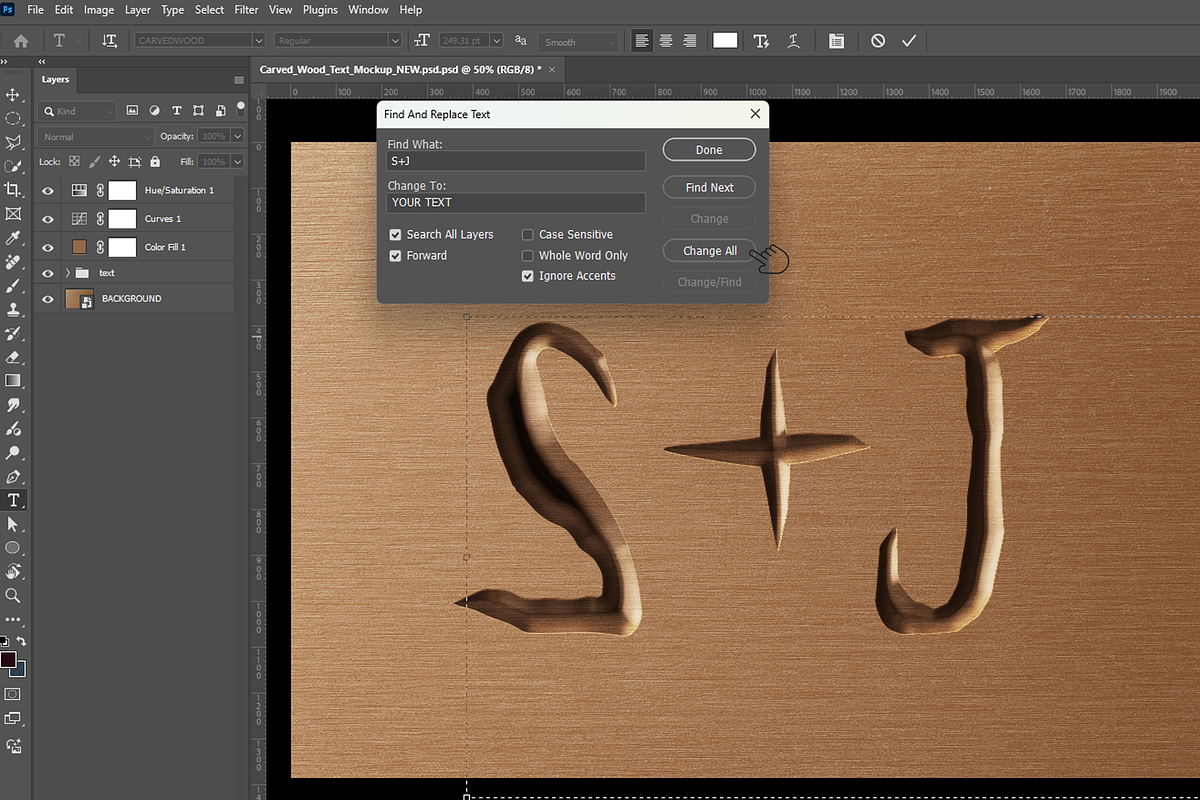This screenshot has width=1200, height=800.
Task: Select the Horizontal Type tool
Action: tap(14, 500)
